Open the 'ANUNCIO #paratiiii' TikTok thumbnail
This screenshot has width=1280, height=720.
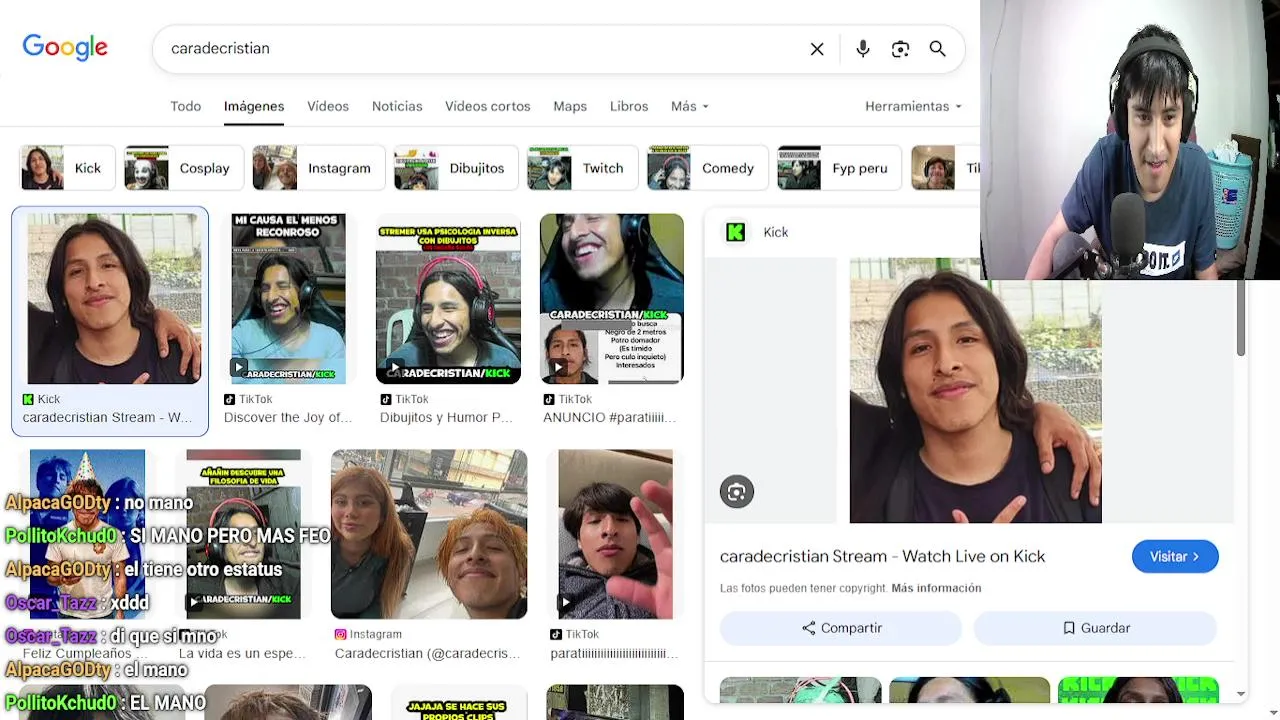612,298
